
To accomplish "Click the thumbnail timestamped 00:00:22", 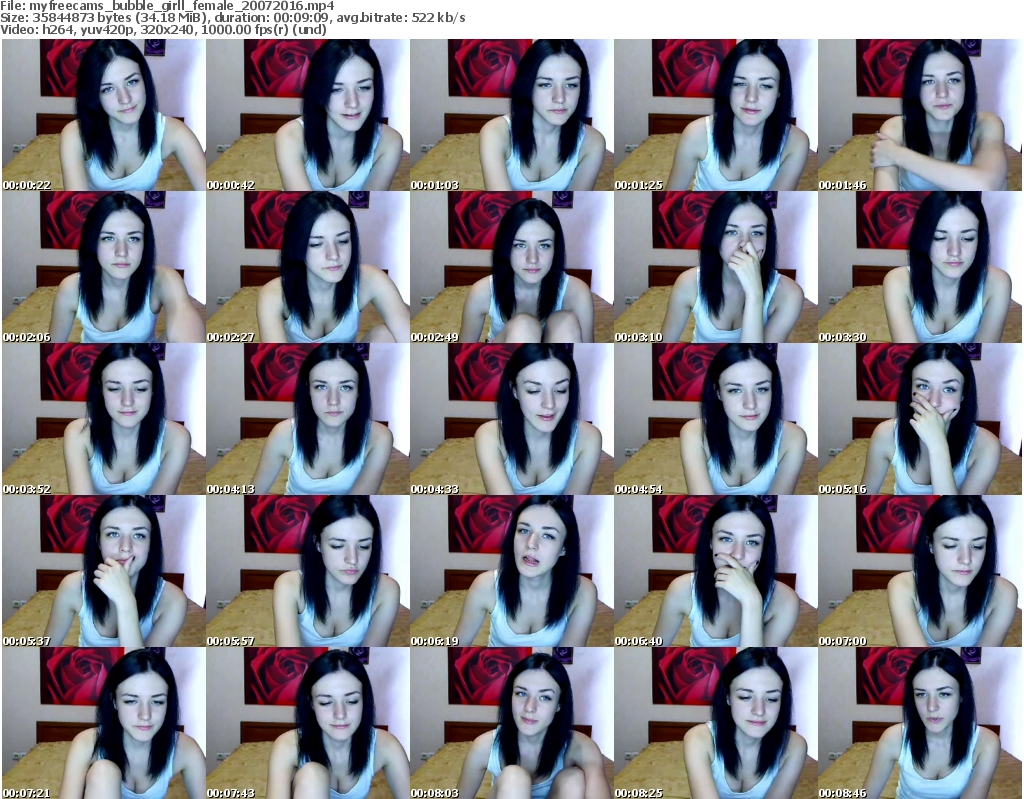I will [x=104, y=115].
